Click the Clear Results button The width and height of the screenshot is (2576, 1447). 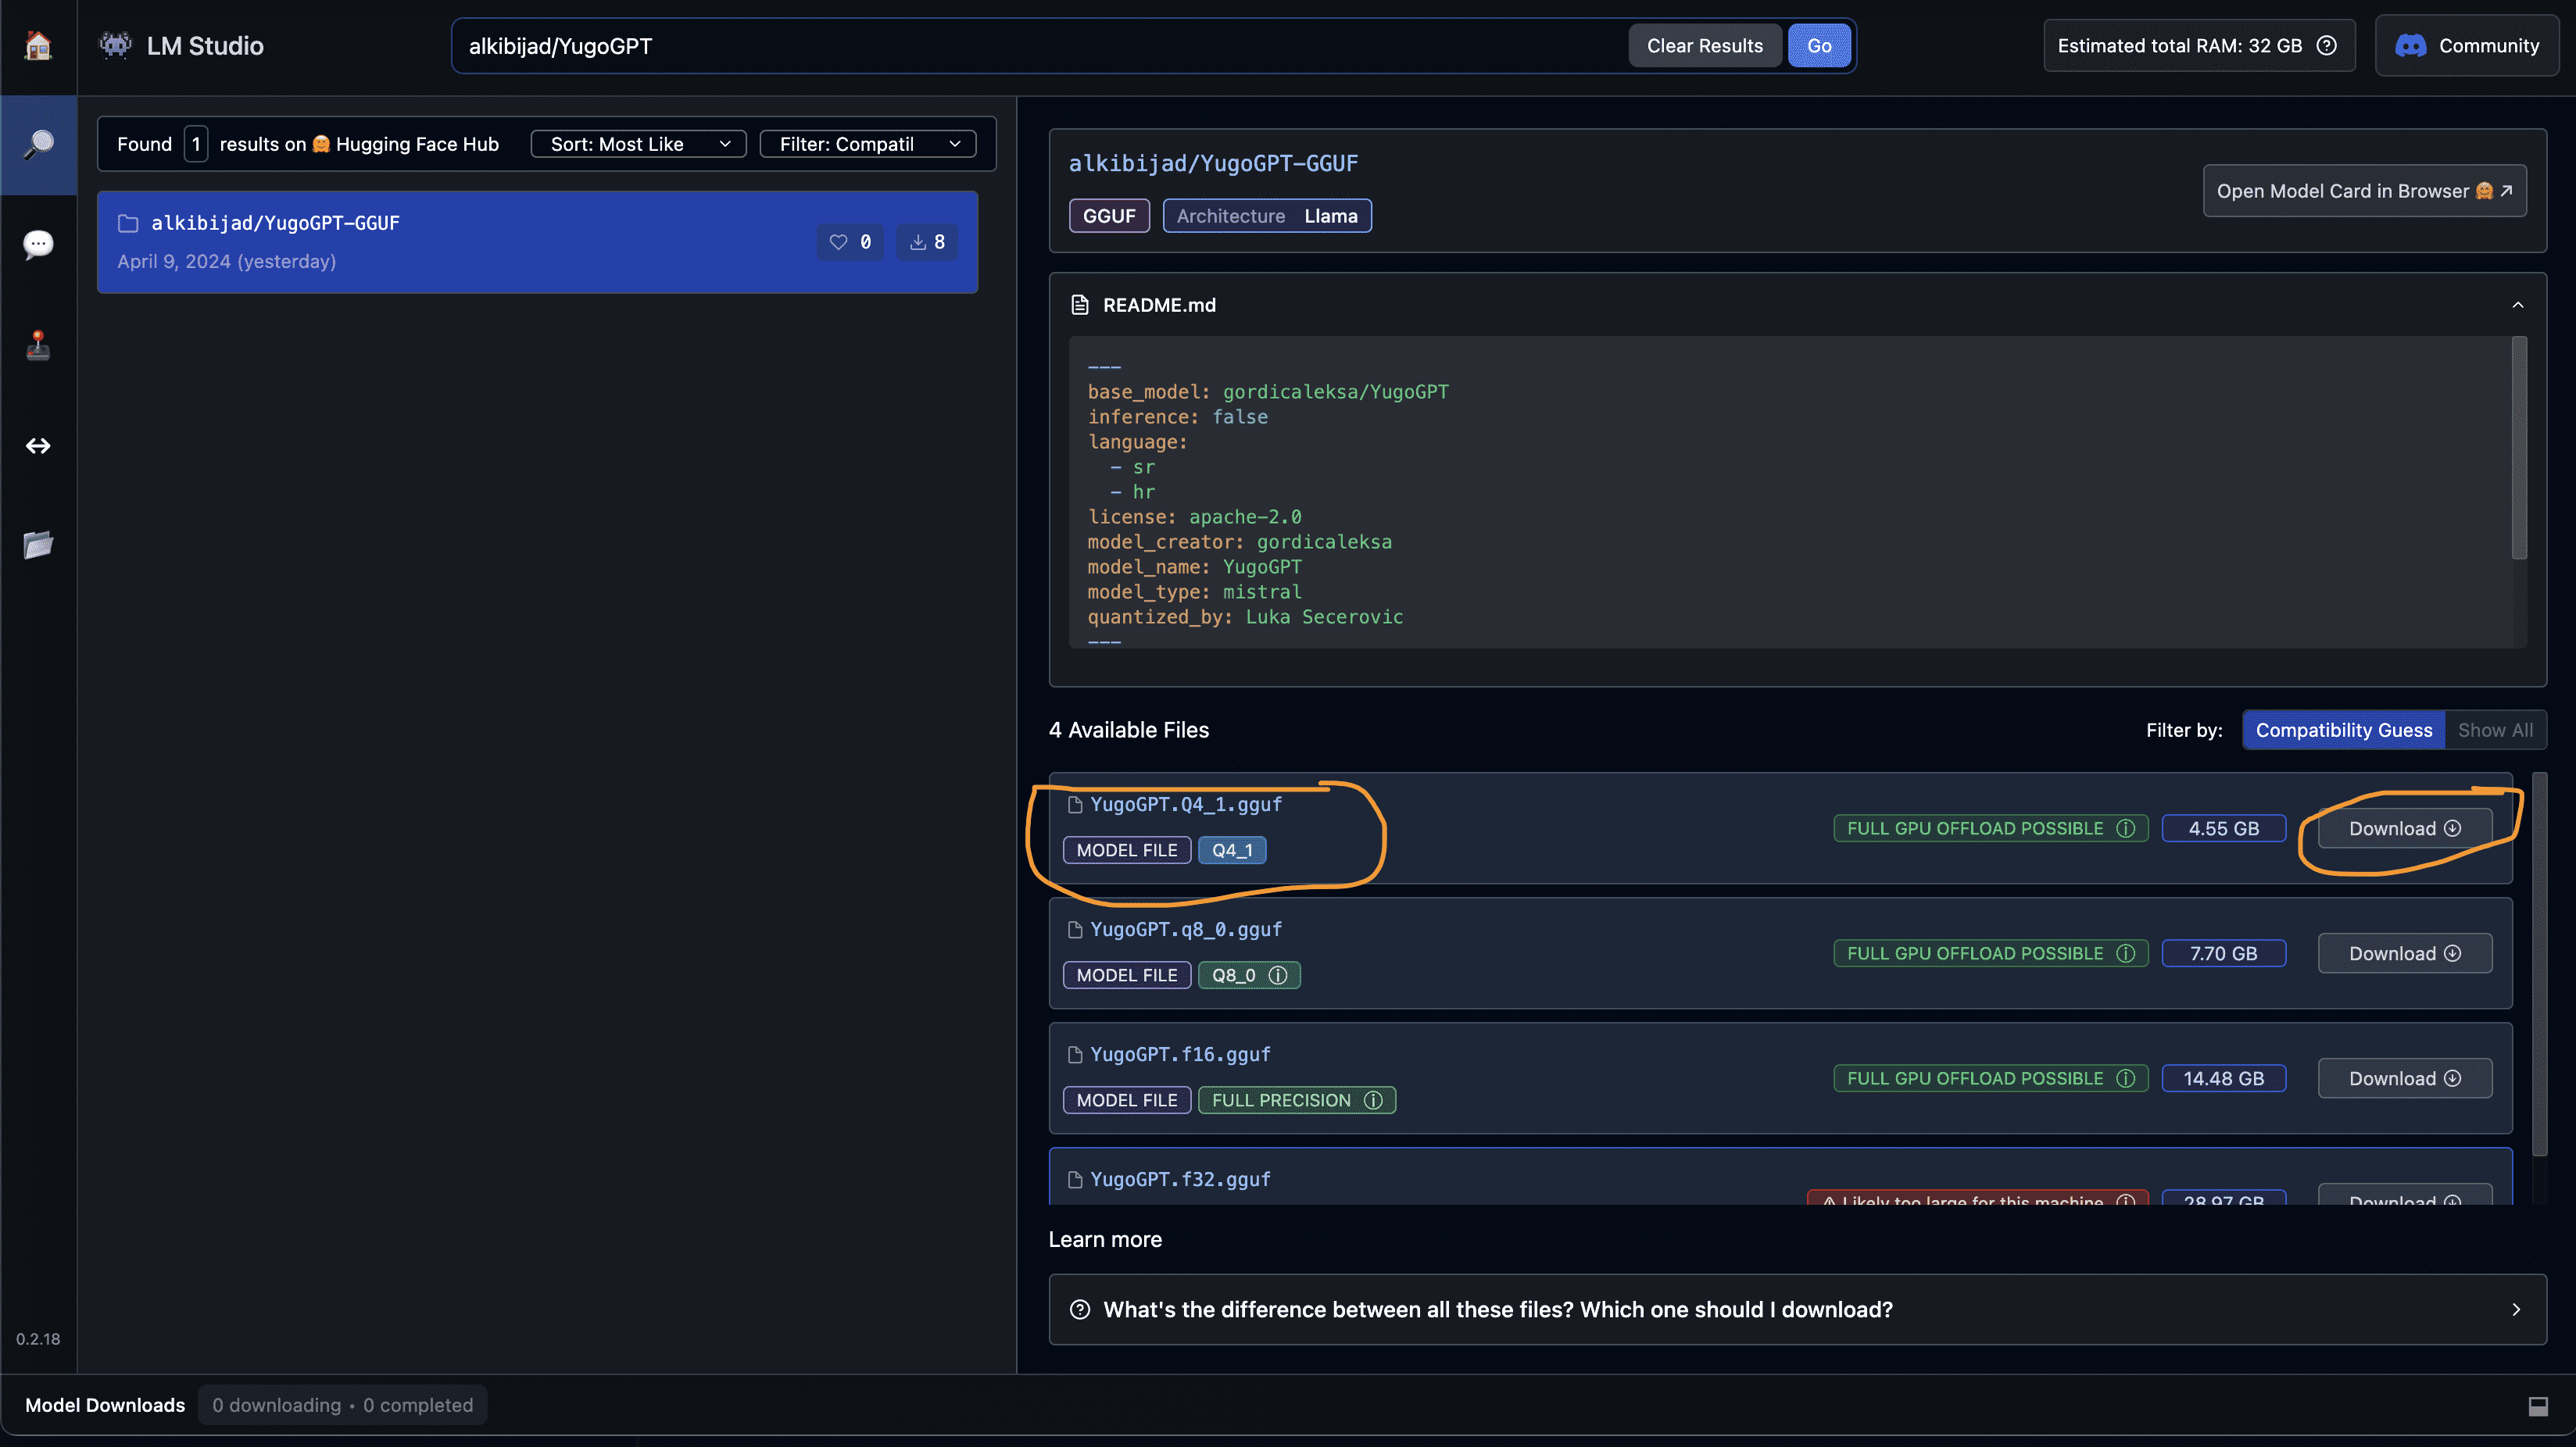(1704, 46)
